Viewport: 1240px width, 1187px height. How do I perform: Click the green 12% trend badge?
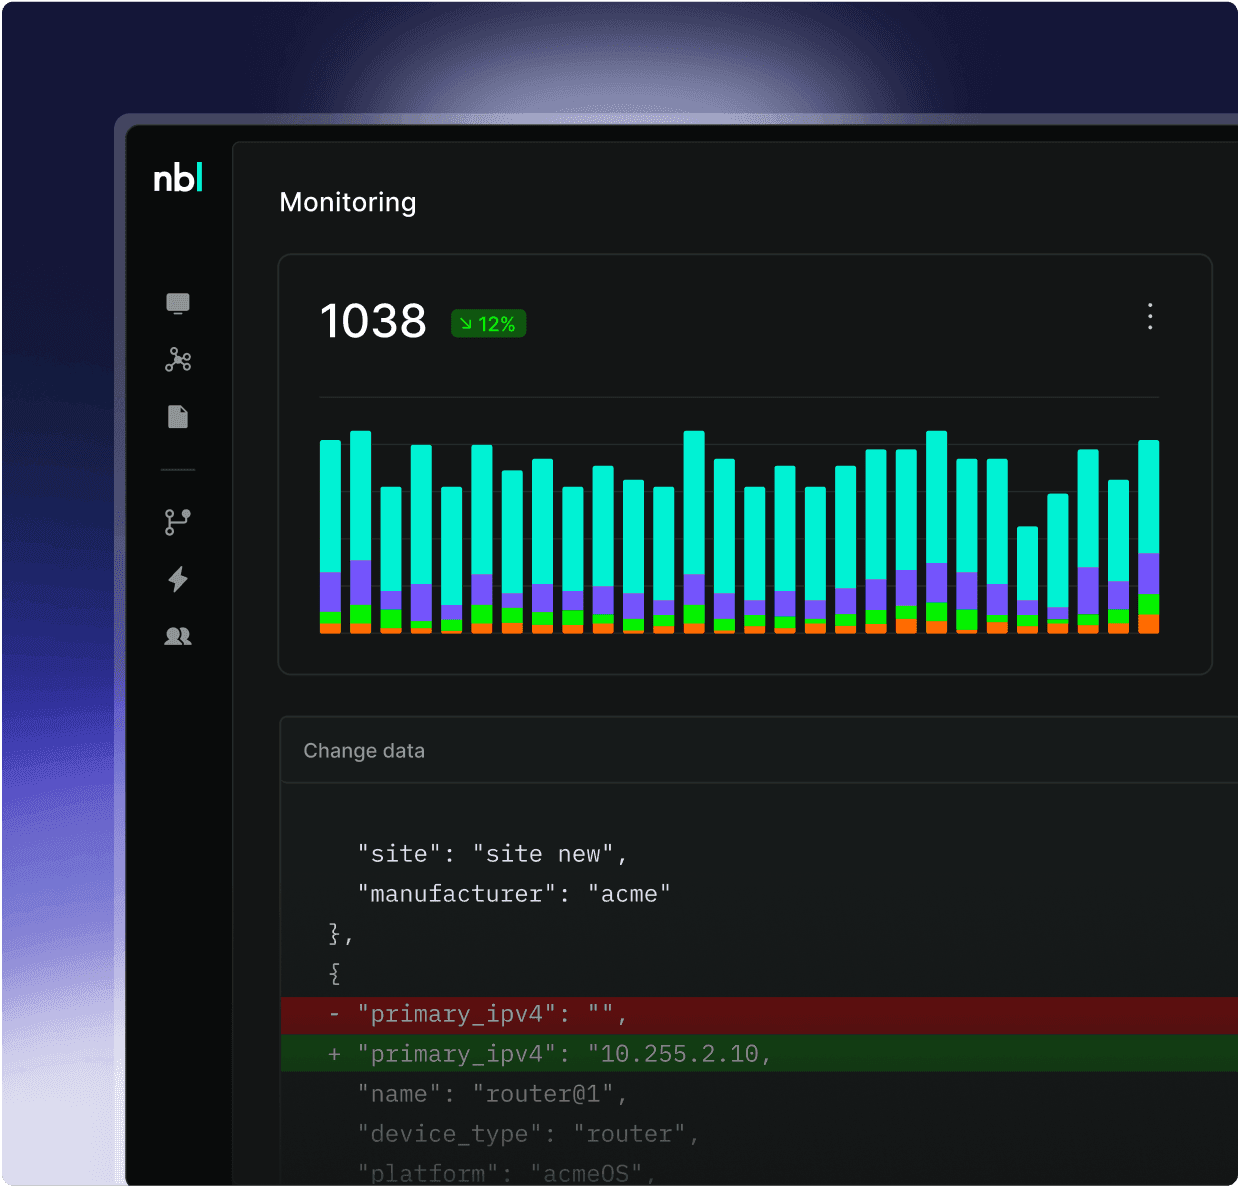[488, 323]
